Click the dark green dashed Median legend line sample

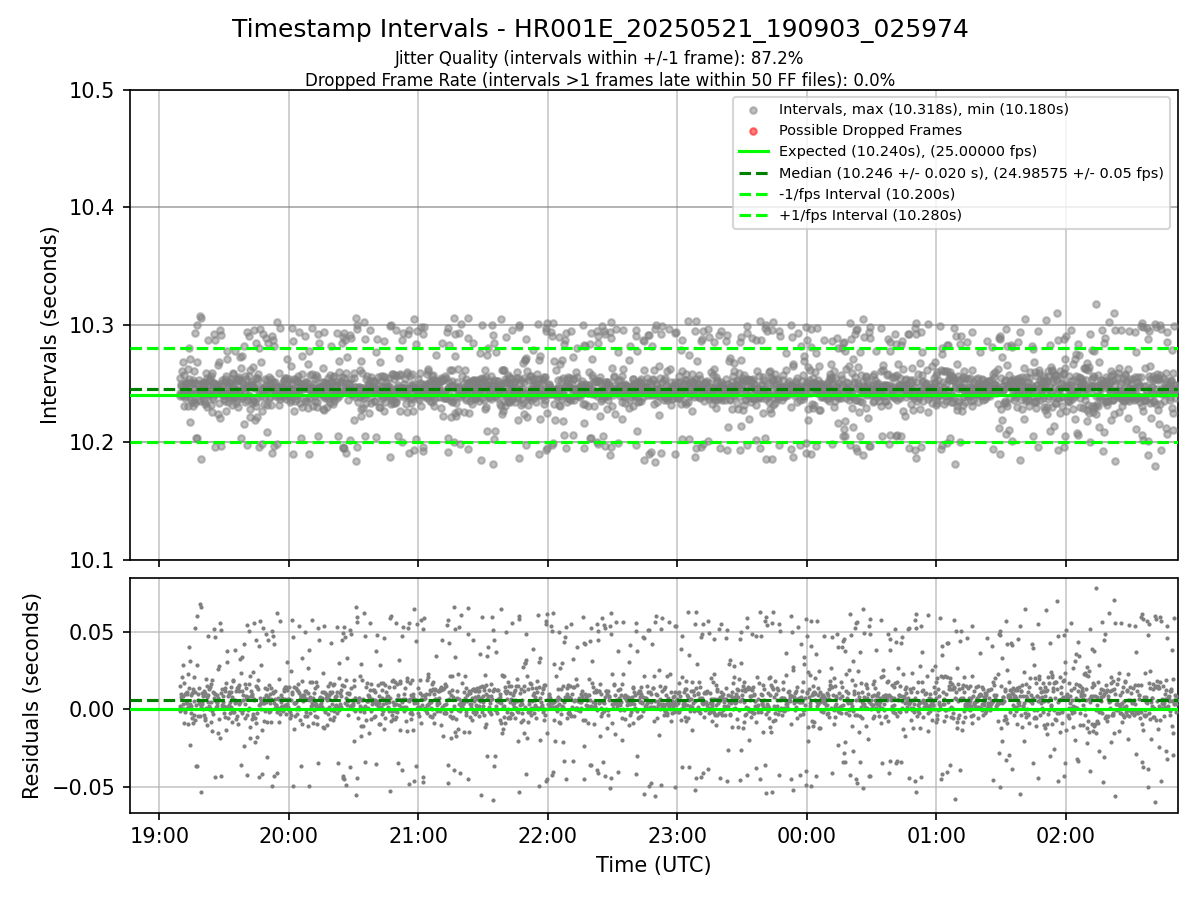tap(753, 173)
